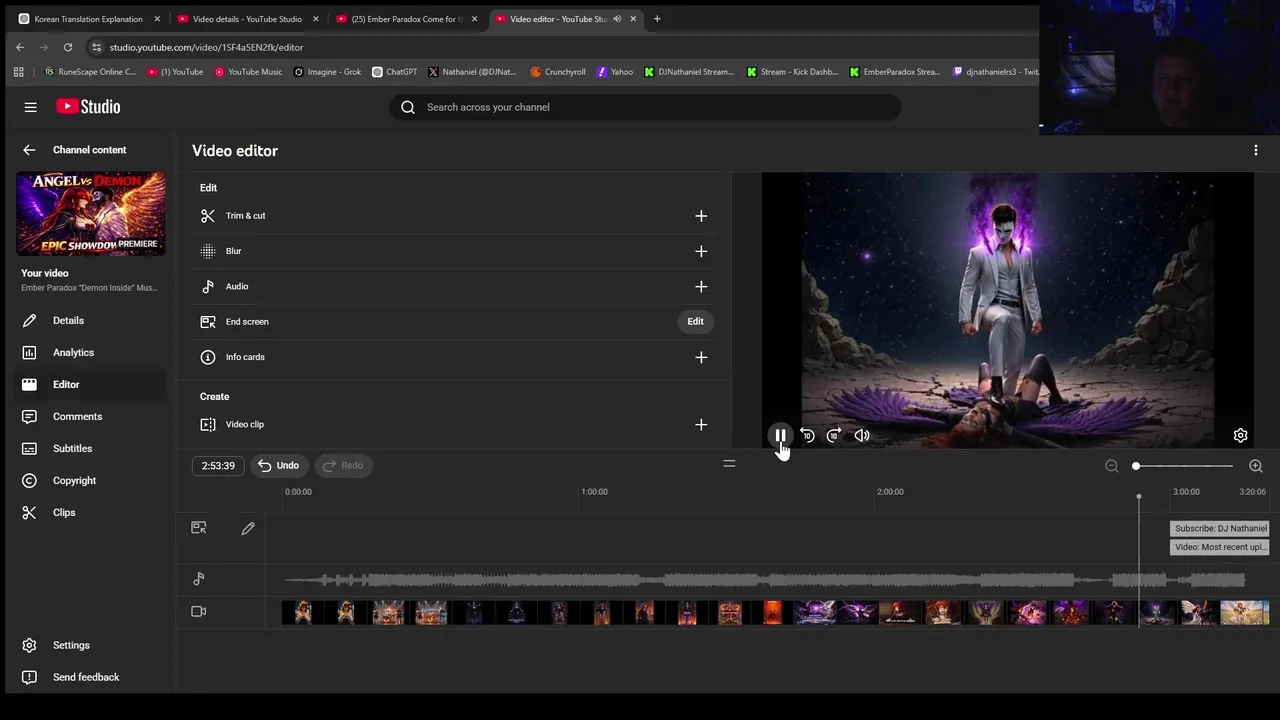
Task: Adjust the timeline zoom slider
Action: 1183,466
